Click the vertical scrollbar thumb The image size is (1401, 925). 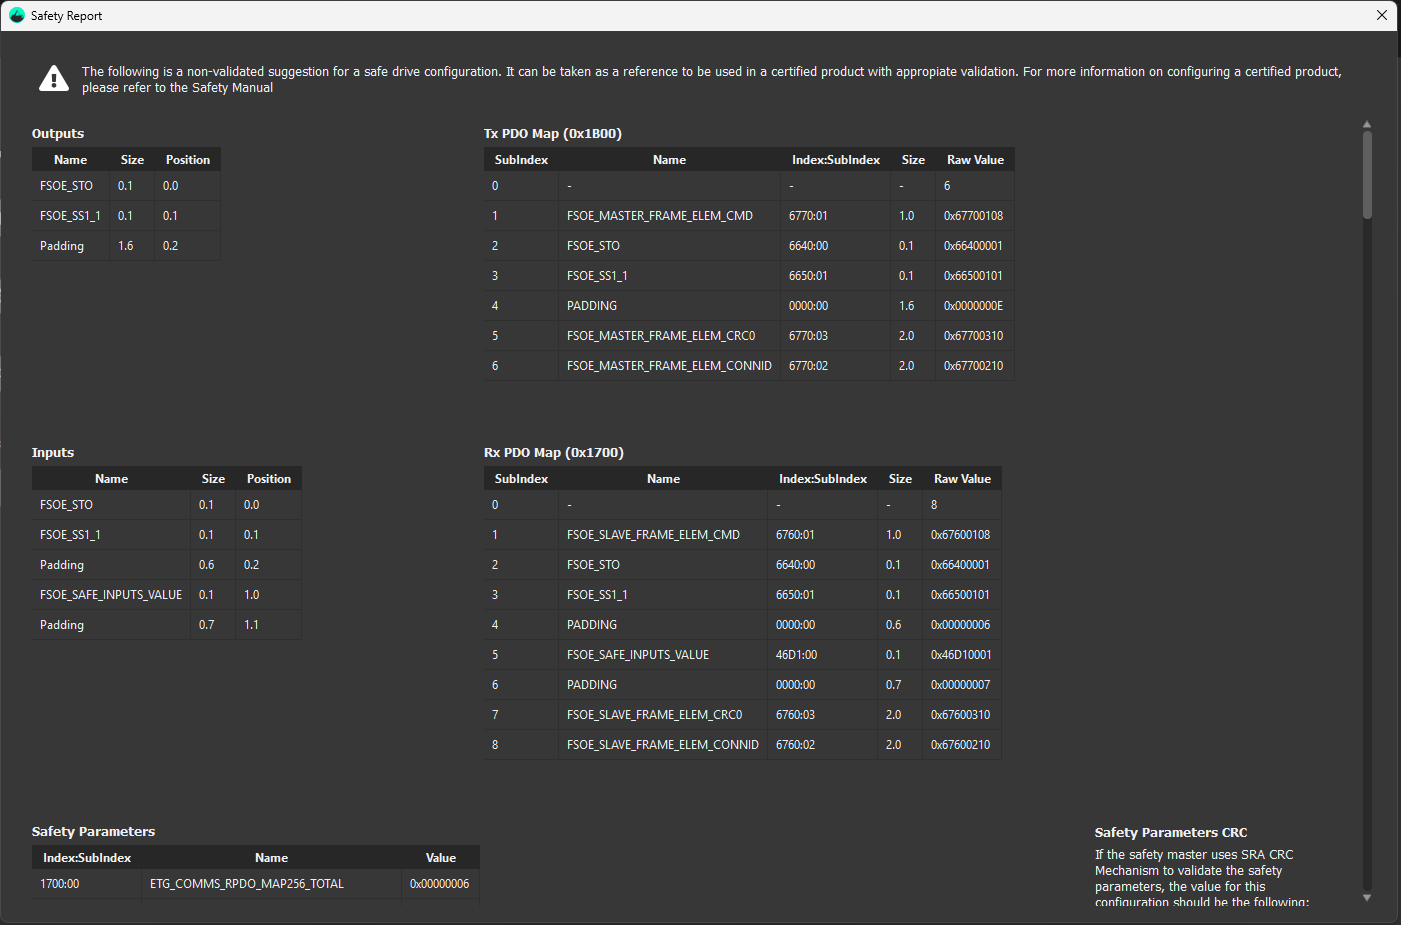[1367, 175]
